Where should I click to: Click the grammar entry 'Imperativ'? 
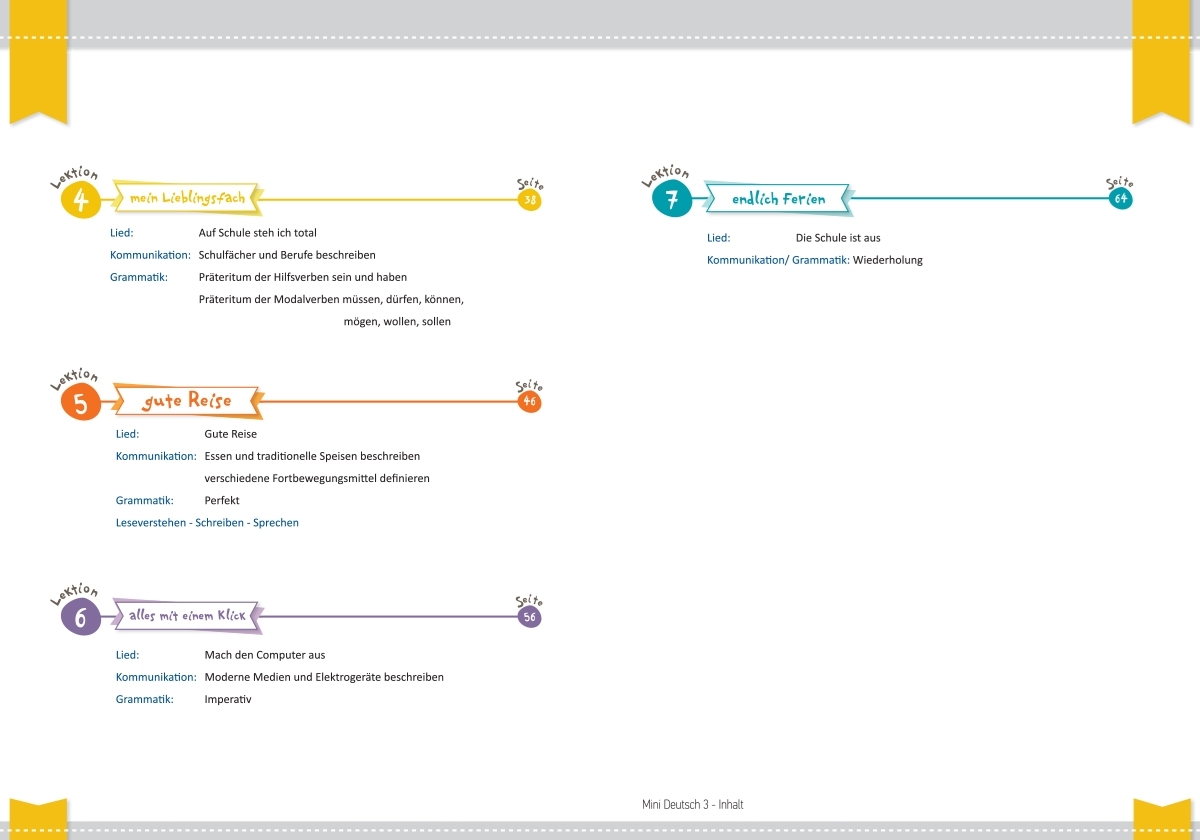point(228,699)
